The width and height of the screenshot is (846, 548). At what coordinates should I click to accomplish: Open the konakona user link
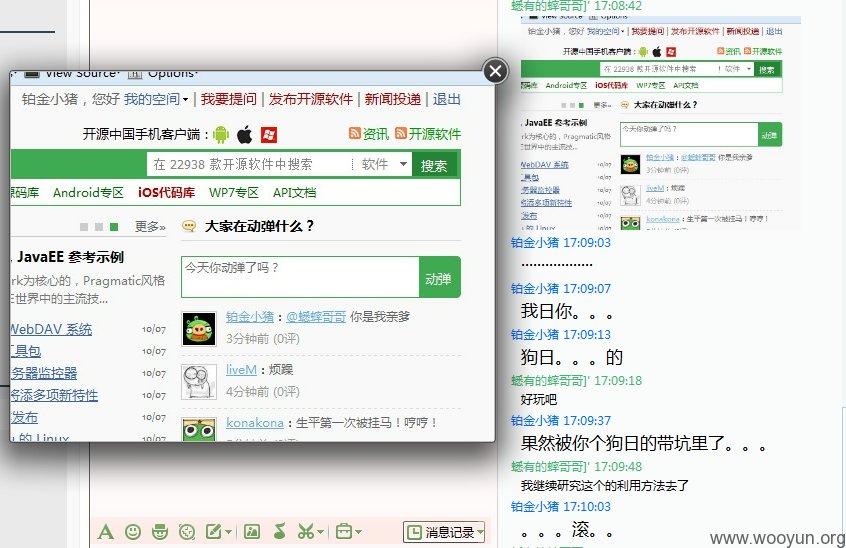coord(255,423)
